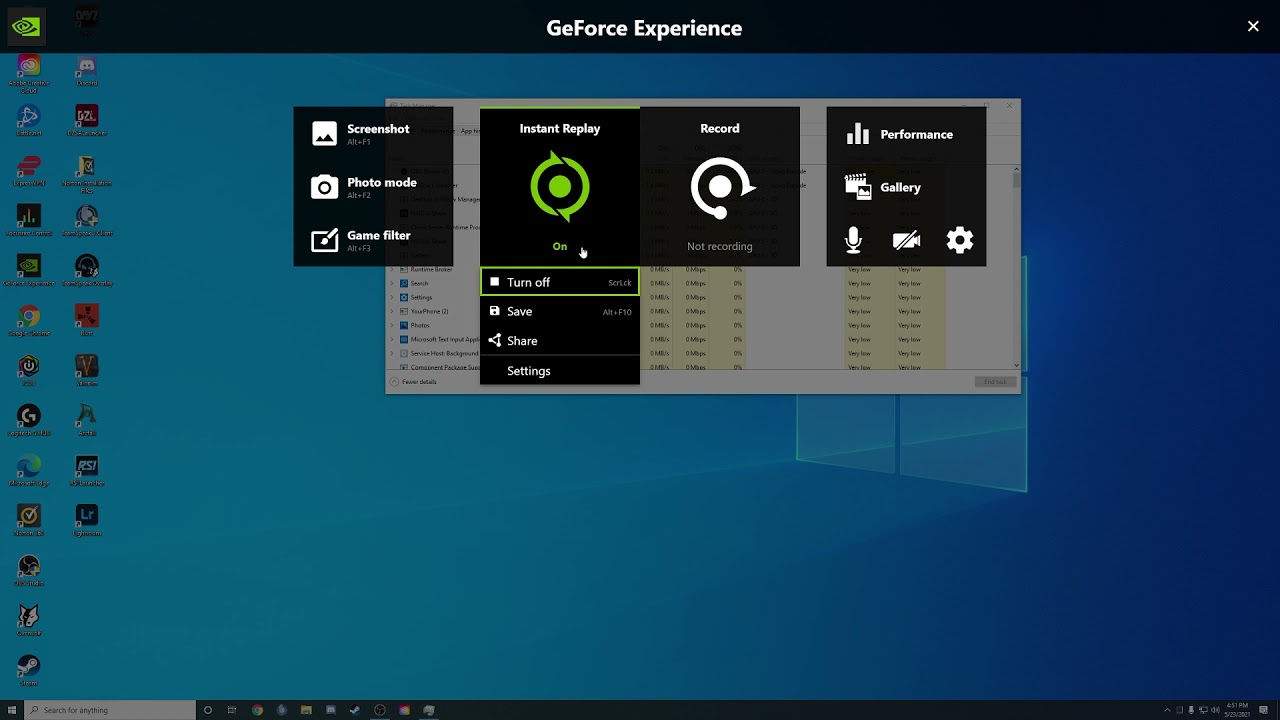Click the NVIDIA logo at top-left
Screen dimensions: 1280x720
26,26
